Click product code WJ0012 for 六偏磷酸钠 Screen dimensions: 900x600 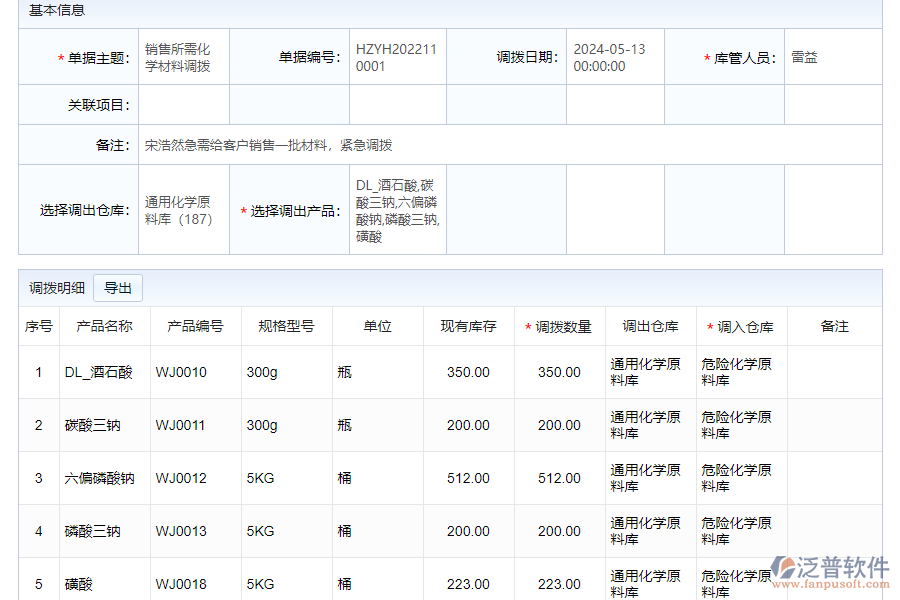pyautogui.click(x=178, y=478)
